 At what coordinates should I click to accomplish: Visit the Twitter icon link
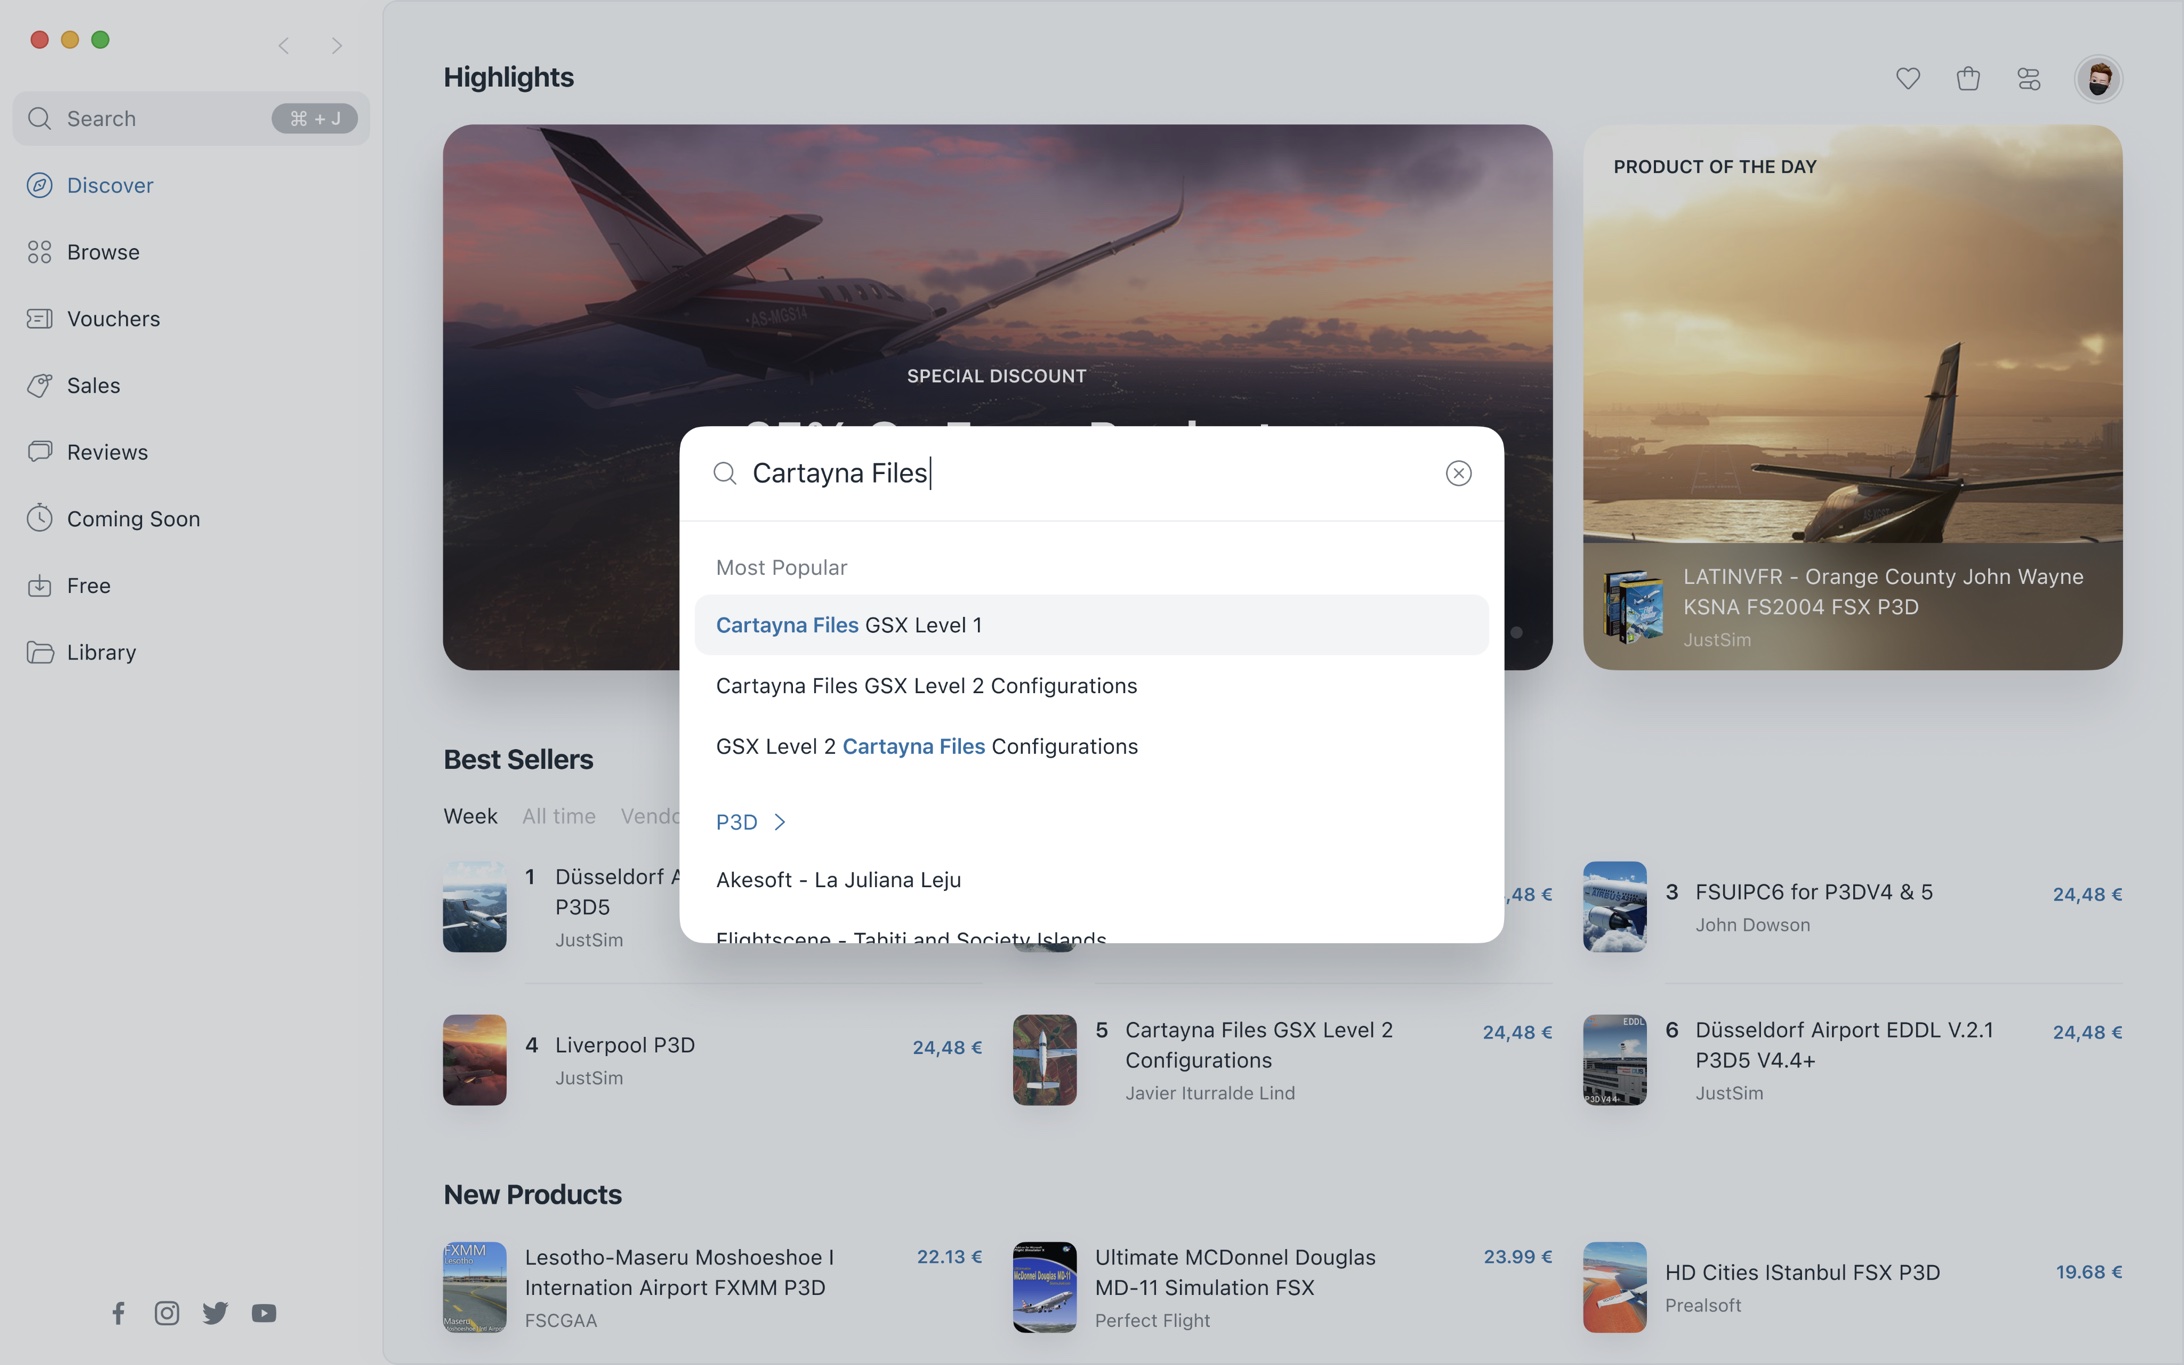click(x=215, y=1313)
